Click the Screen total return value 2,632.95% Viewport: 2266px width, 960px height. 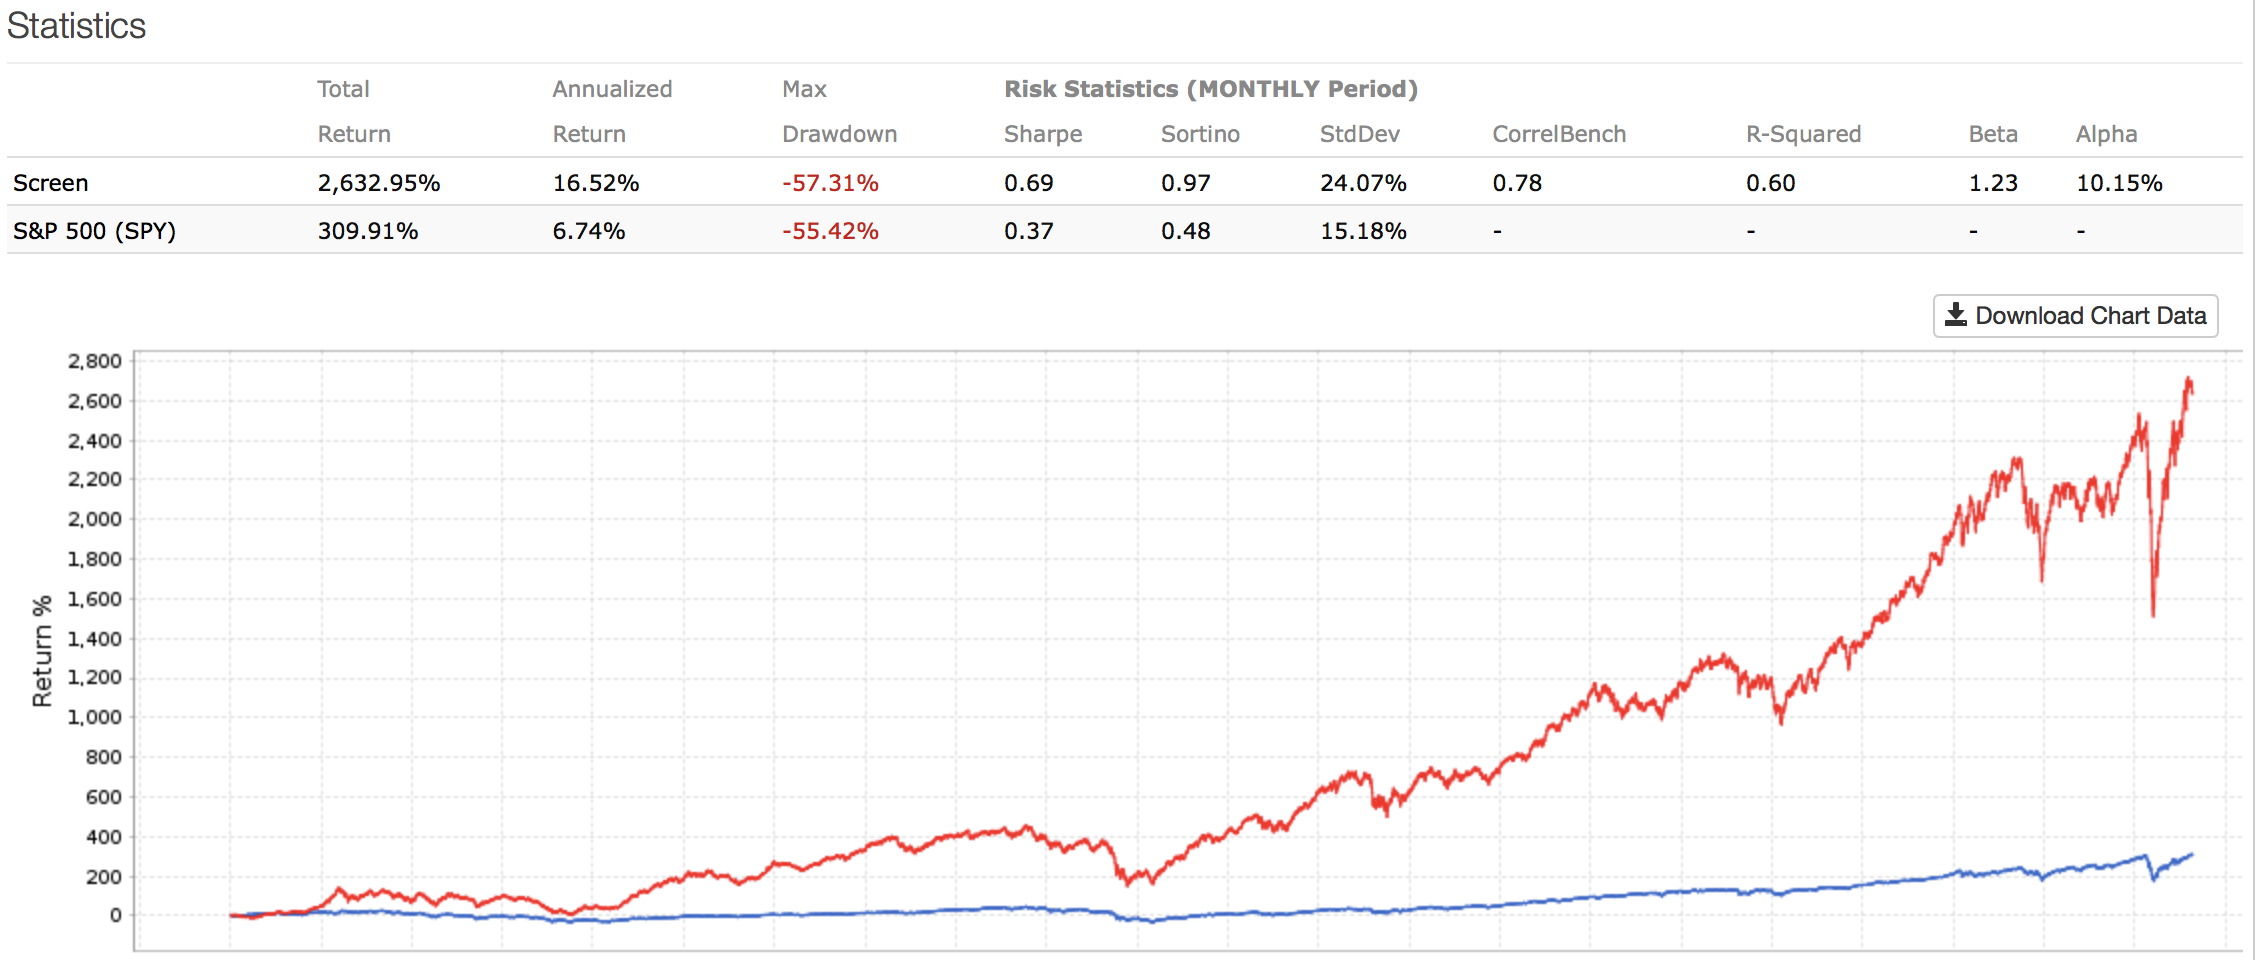pos(378,183)
